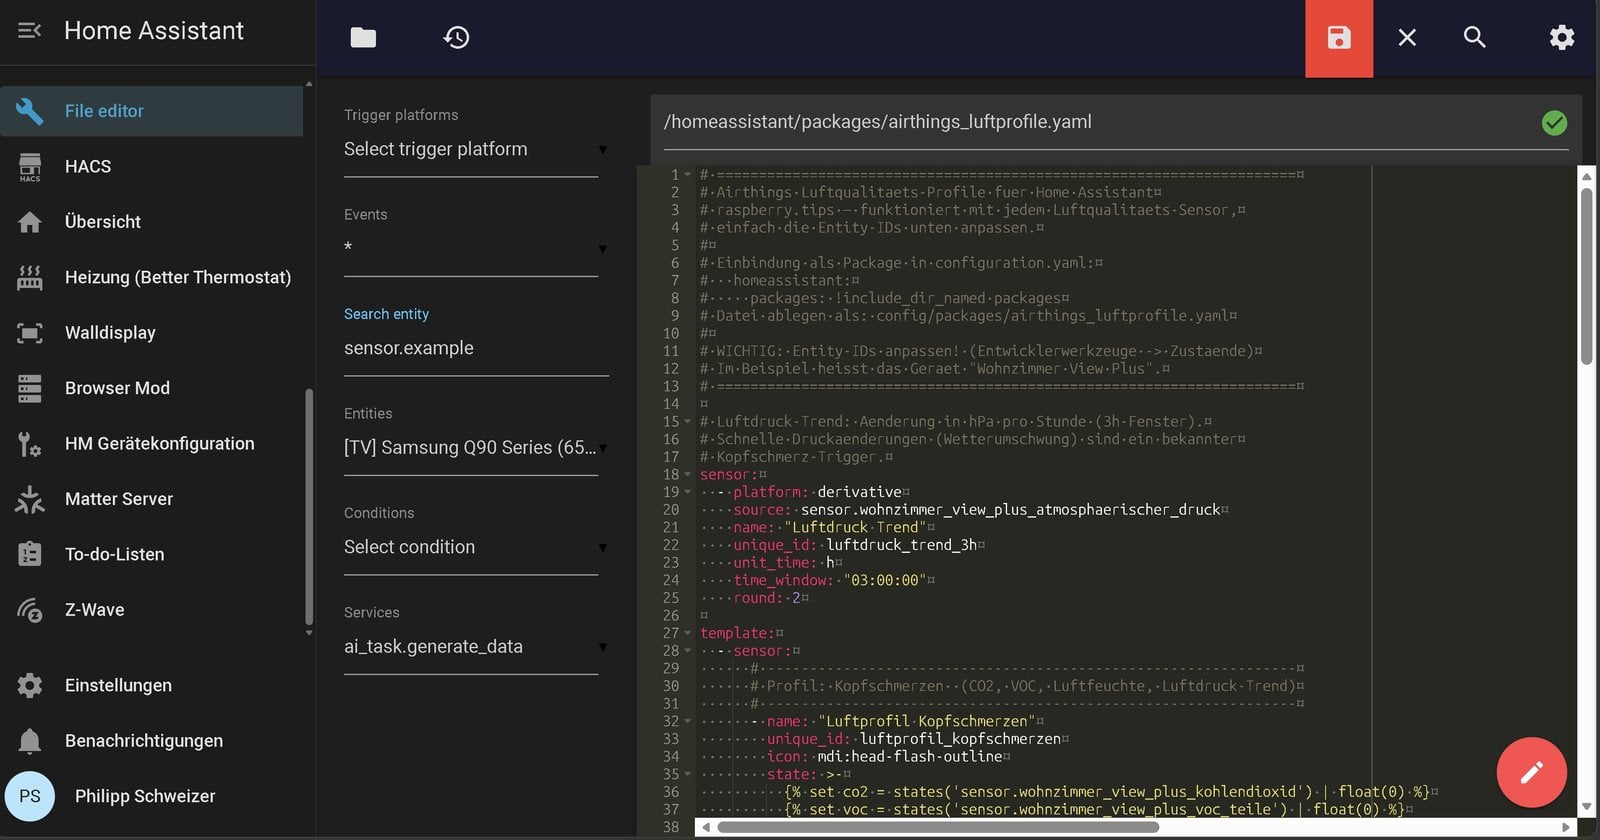The height and width of the screenshot is (840, 1600).
Task: Open Heizung (Better Thermostat) panel
Action: (x=152, y=277)
